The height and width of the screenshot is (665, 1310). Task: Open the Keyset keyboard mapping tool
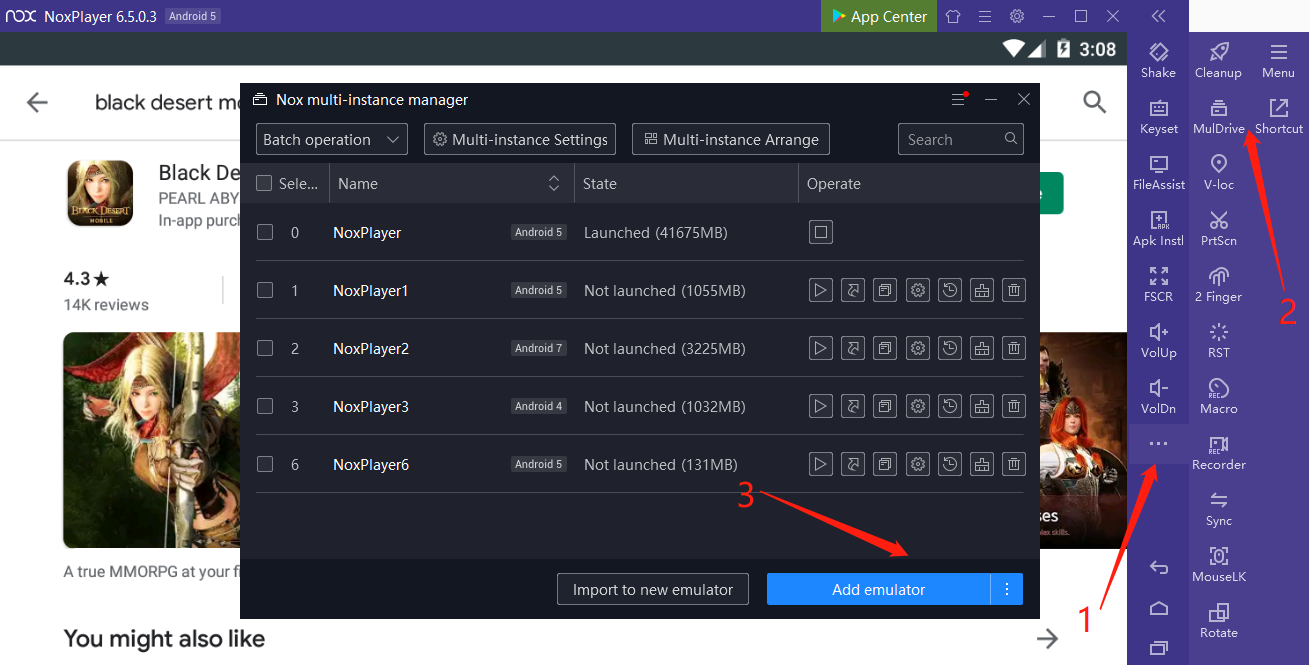coord(1158,116)
